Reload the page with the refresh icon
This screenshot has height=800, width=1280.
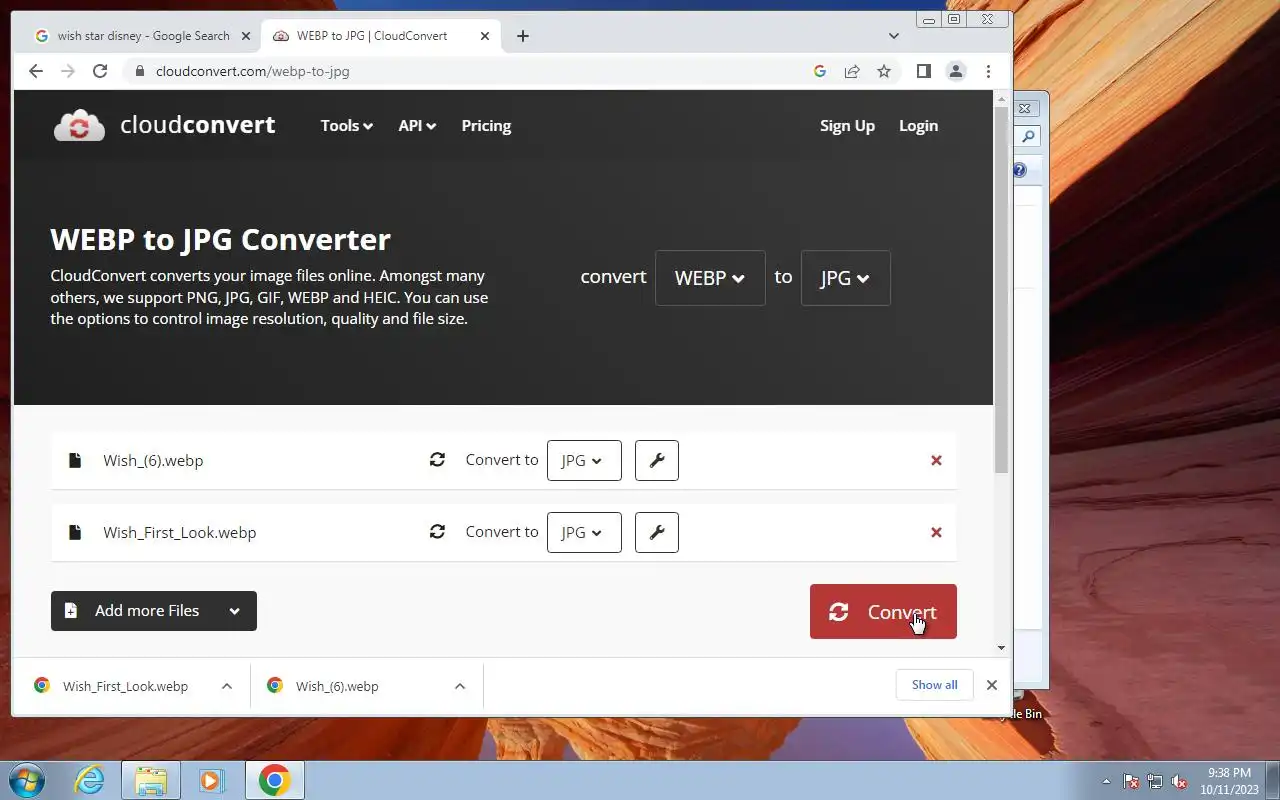100,71
